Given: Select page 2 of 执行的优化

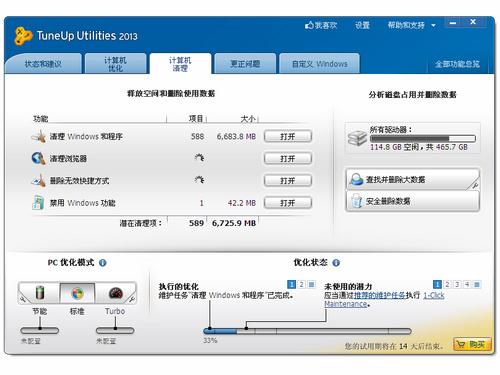Looking at the screenshot, I should click(301, 284).
